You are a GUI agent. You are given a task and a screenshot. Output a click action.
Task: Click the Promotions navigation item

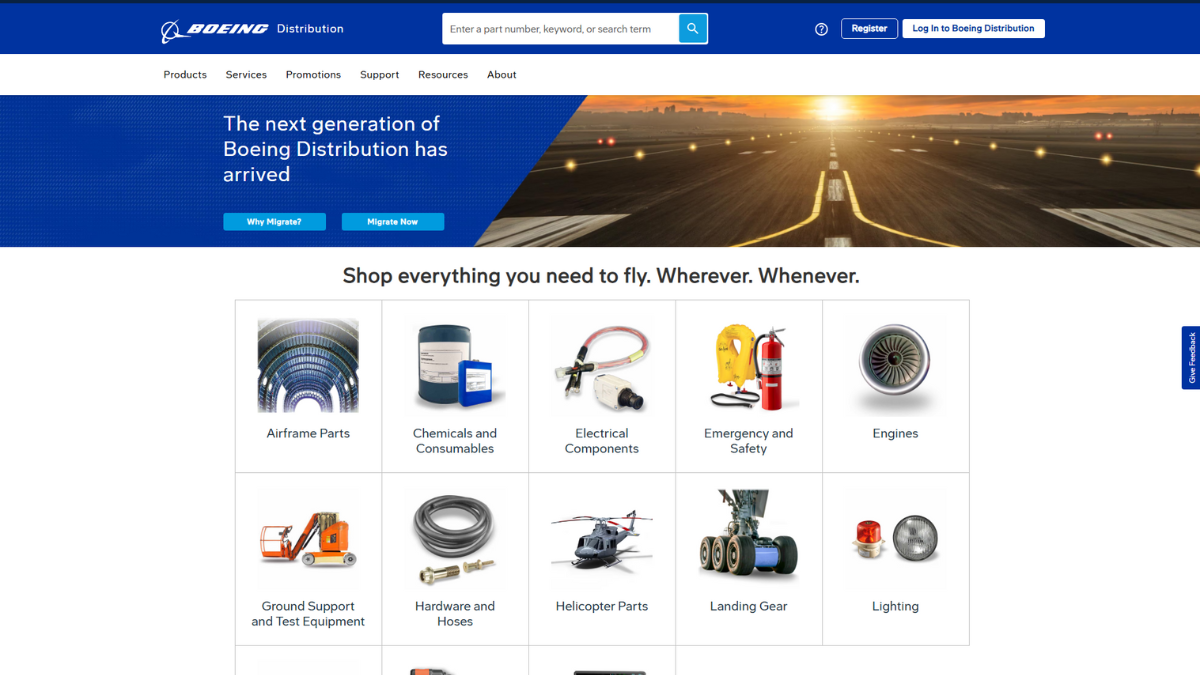(313, 74)
